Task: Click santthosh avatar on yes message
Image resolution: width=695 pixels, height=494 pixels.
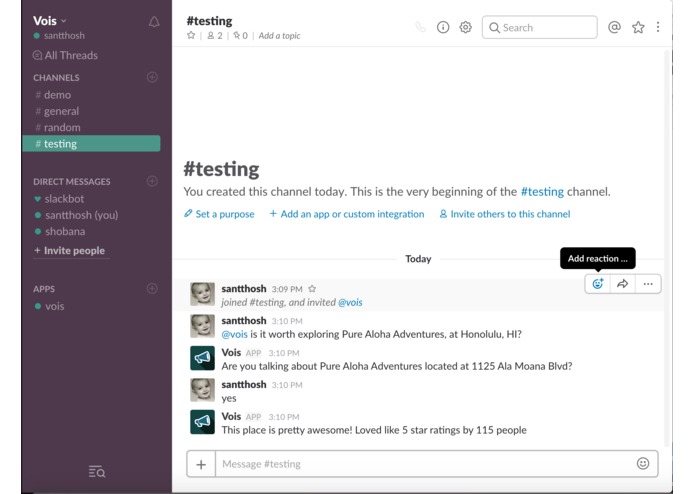Action: 203,390
